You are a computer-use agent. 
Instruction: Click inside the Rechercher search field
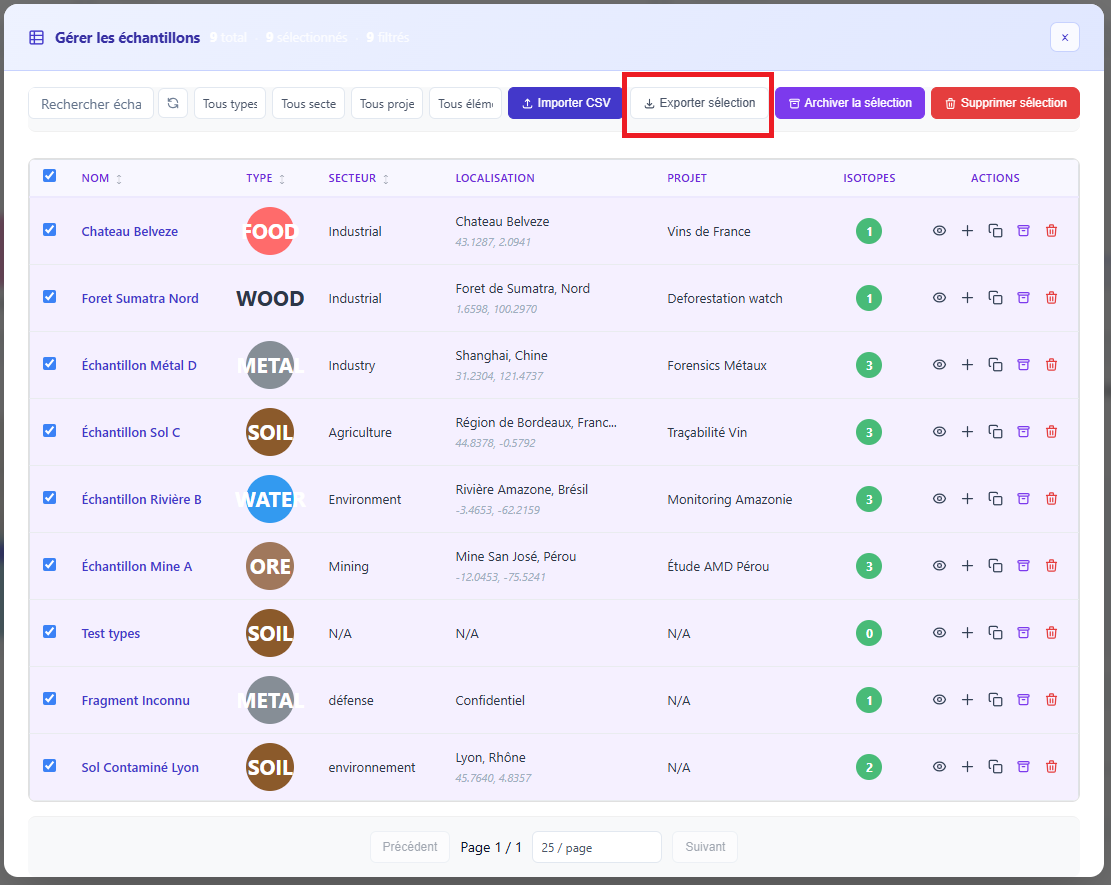click(90, 102)
